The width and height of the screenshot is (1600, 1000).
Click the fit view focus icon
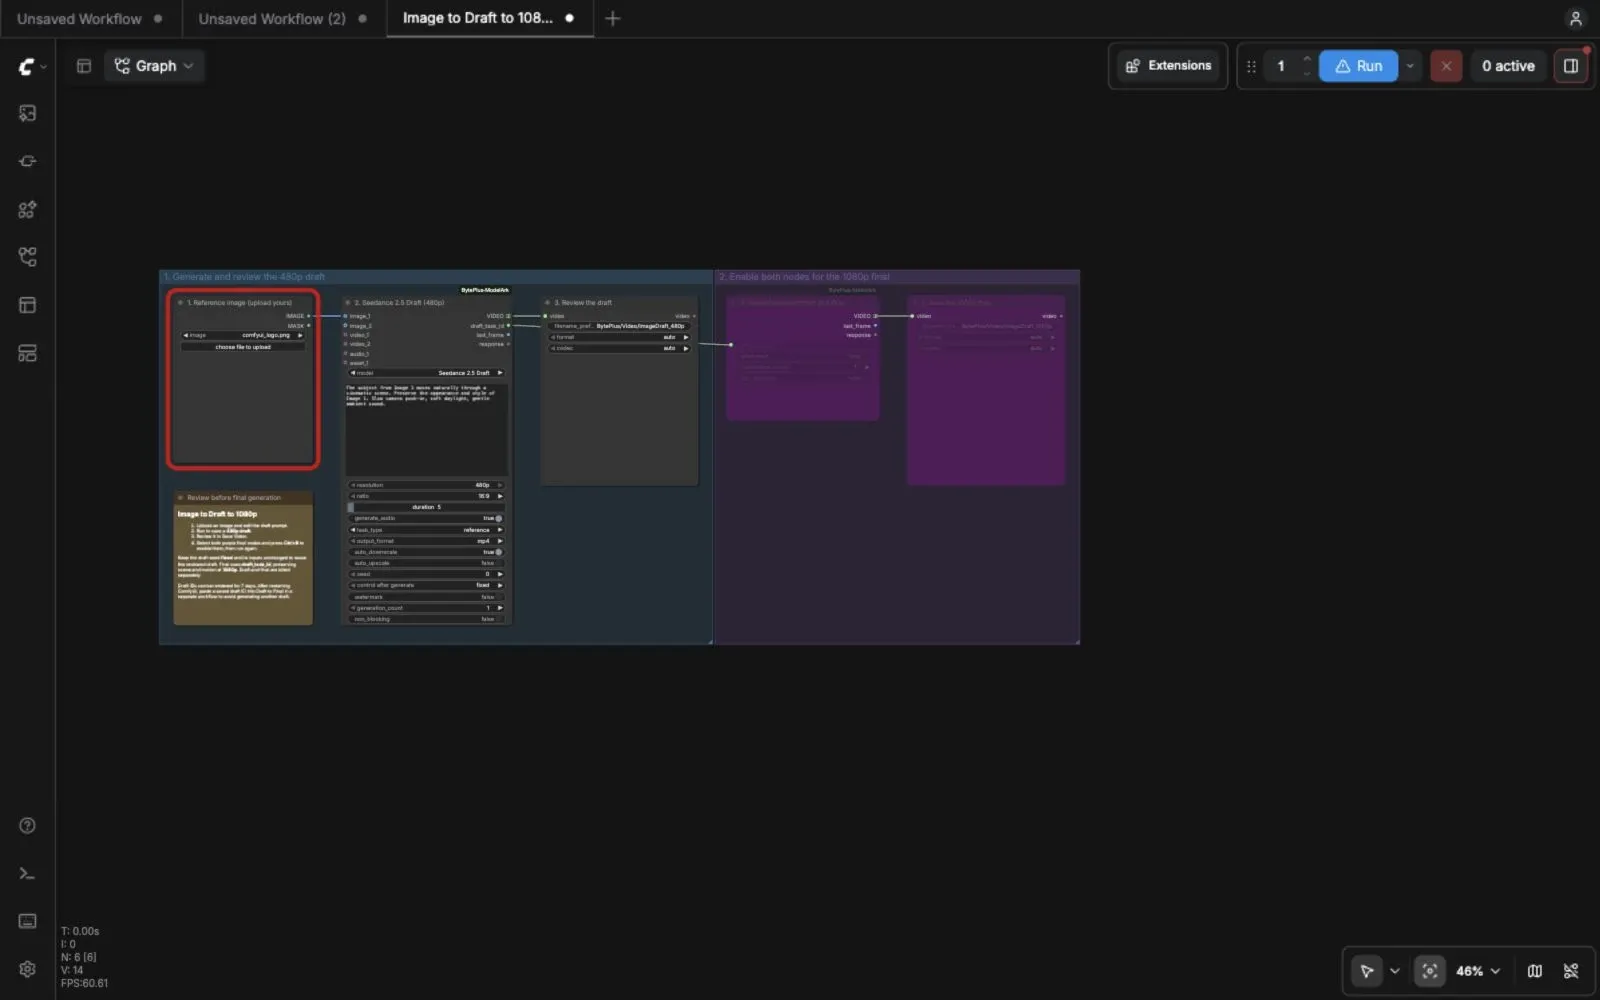point(1430,971)
